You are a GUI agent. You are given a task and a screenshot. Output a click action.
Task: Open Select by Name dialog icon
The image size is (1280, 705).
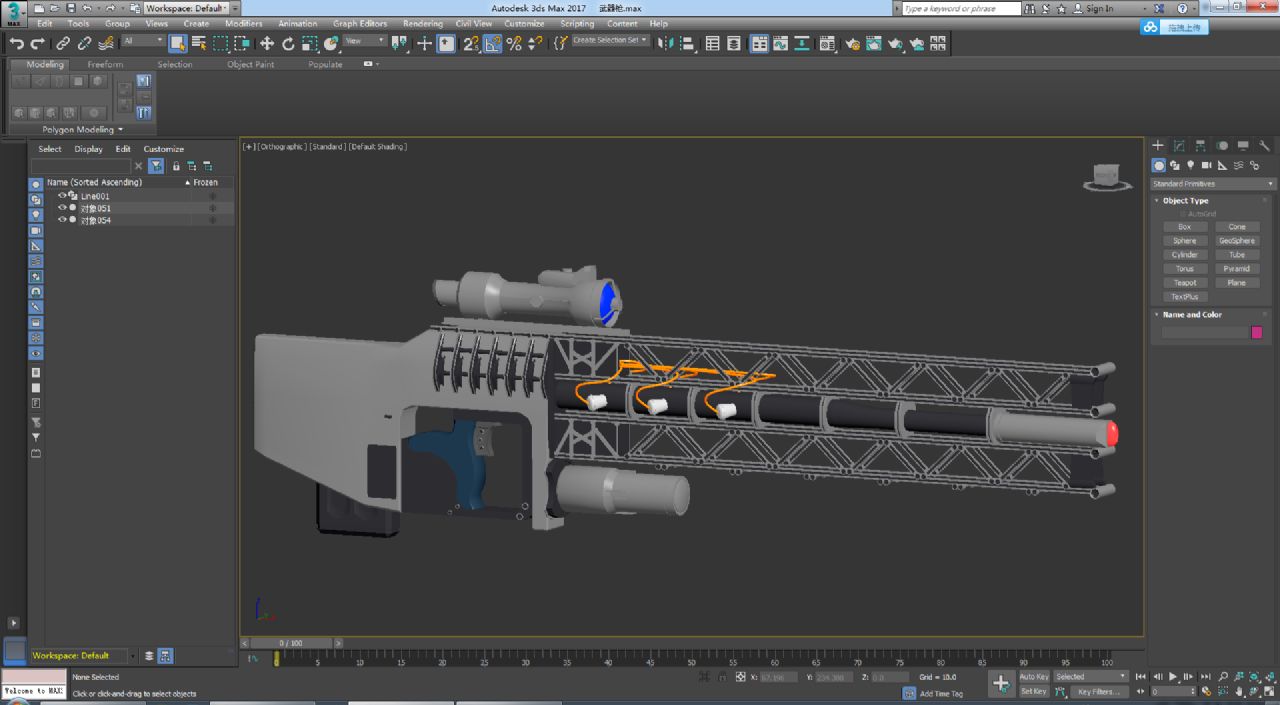199,43
